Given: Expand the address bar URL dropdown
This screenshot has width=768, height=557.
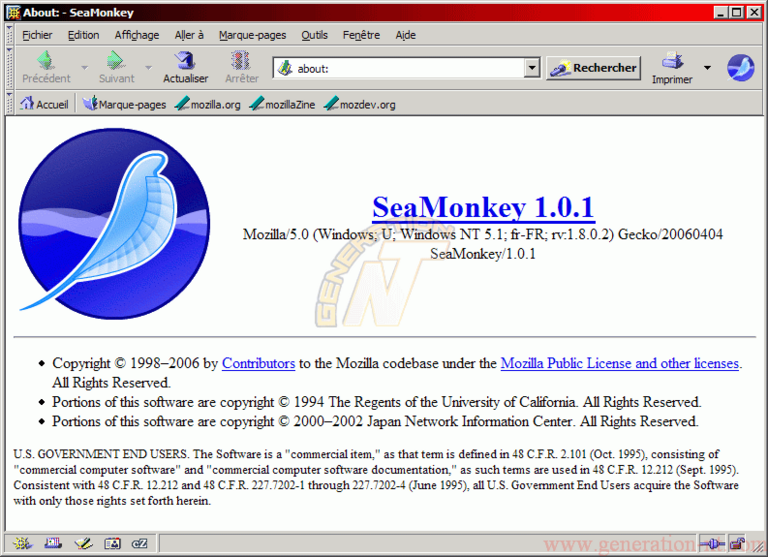Looking at the screenshot, I should coord(532,68).
